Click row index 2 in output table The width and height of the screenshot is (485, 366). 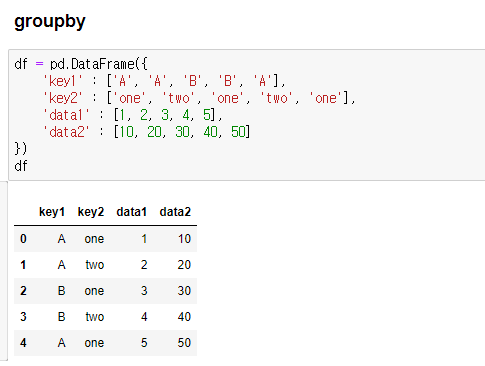click(23, 291)
